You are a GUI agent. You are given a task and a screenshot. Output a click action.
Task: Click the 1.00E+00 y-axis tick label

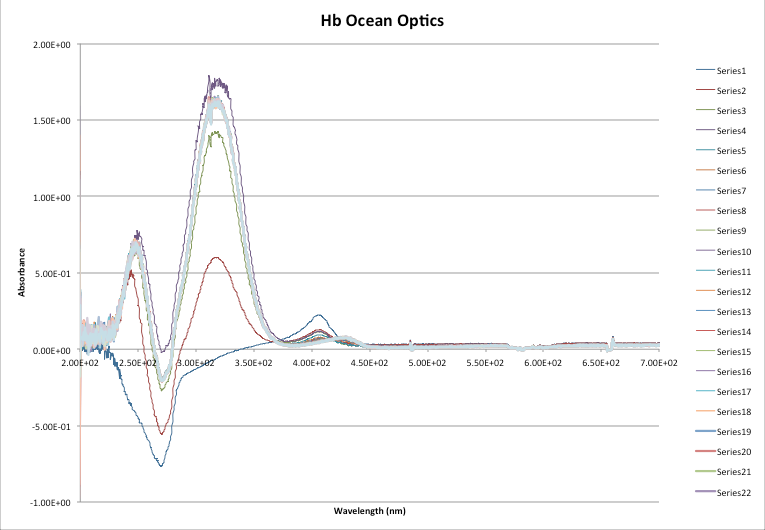click(x=52, y=198)
